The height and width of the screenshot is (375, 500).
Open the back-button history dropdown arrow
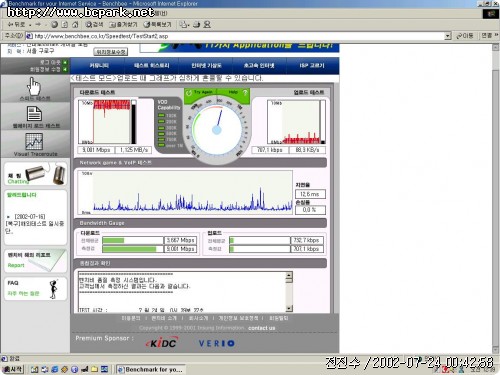tap(30, 25)
